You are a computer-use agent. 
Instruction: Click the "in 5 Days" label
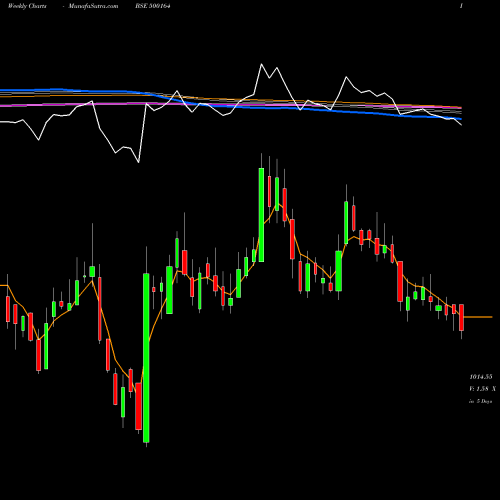point(480,401)
